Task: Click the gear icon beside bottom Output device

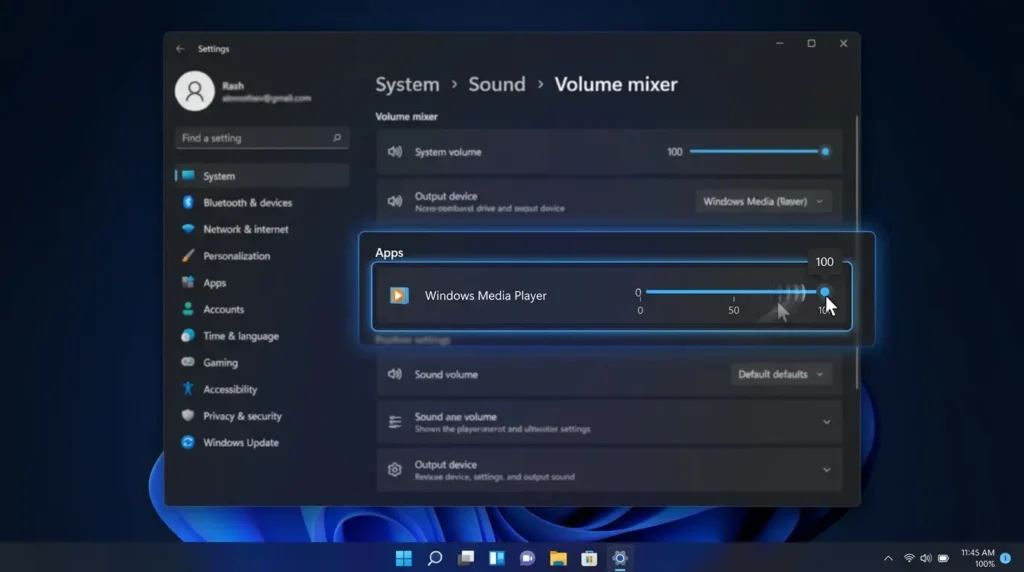Action: click(394, 469)
